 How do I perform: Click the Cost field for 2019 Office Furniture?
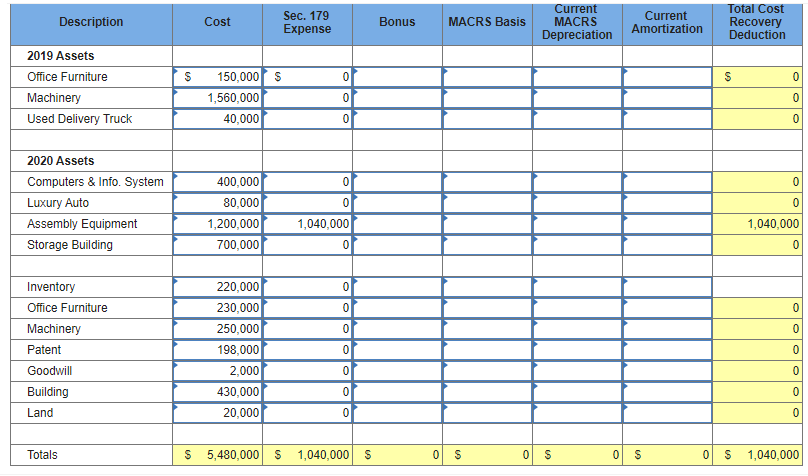[217, 77]
